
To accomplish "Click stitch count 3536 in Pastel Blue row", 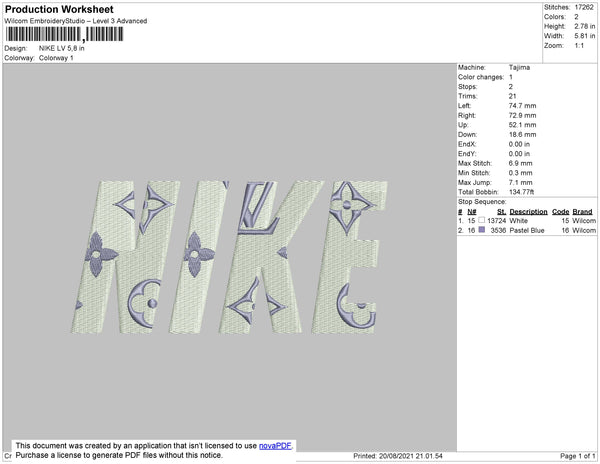I will [498, 230].
